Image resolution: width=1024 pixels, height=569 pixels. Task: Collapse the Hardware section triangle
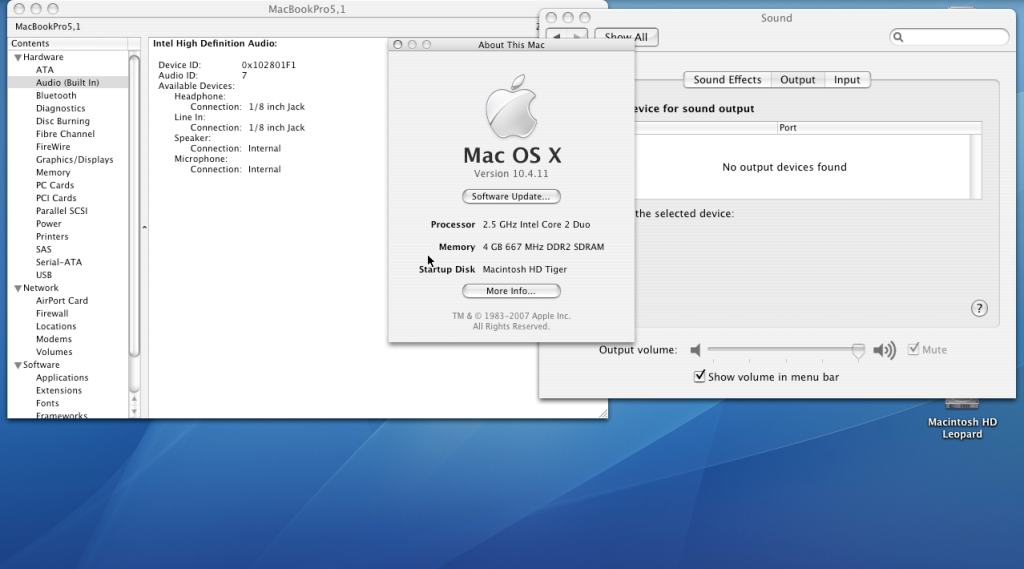17,58
